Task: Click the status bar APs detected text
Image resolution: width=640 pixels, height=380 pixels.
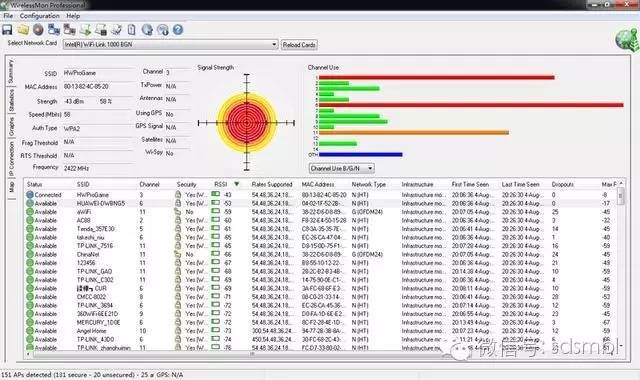Action: (91, 375)
